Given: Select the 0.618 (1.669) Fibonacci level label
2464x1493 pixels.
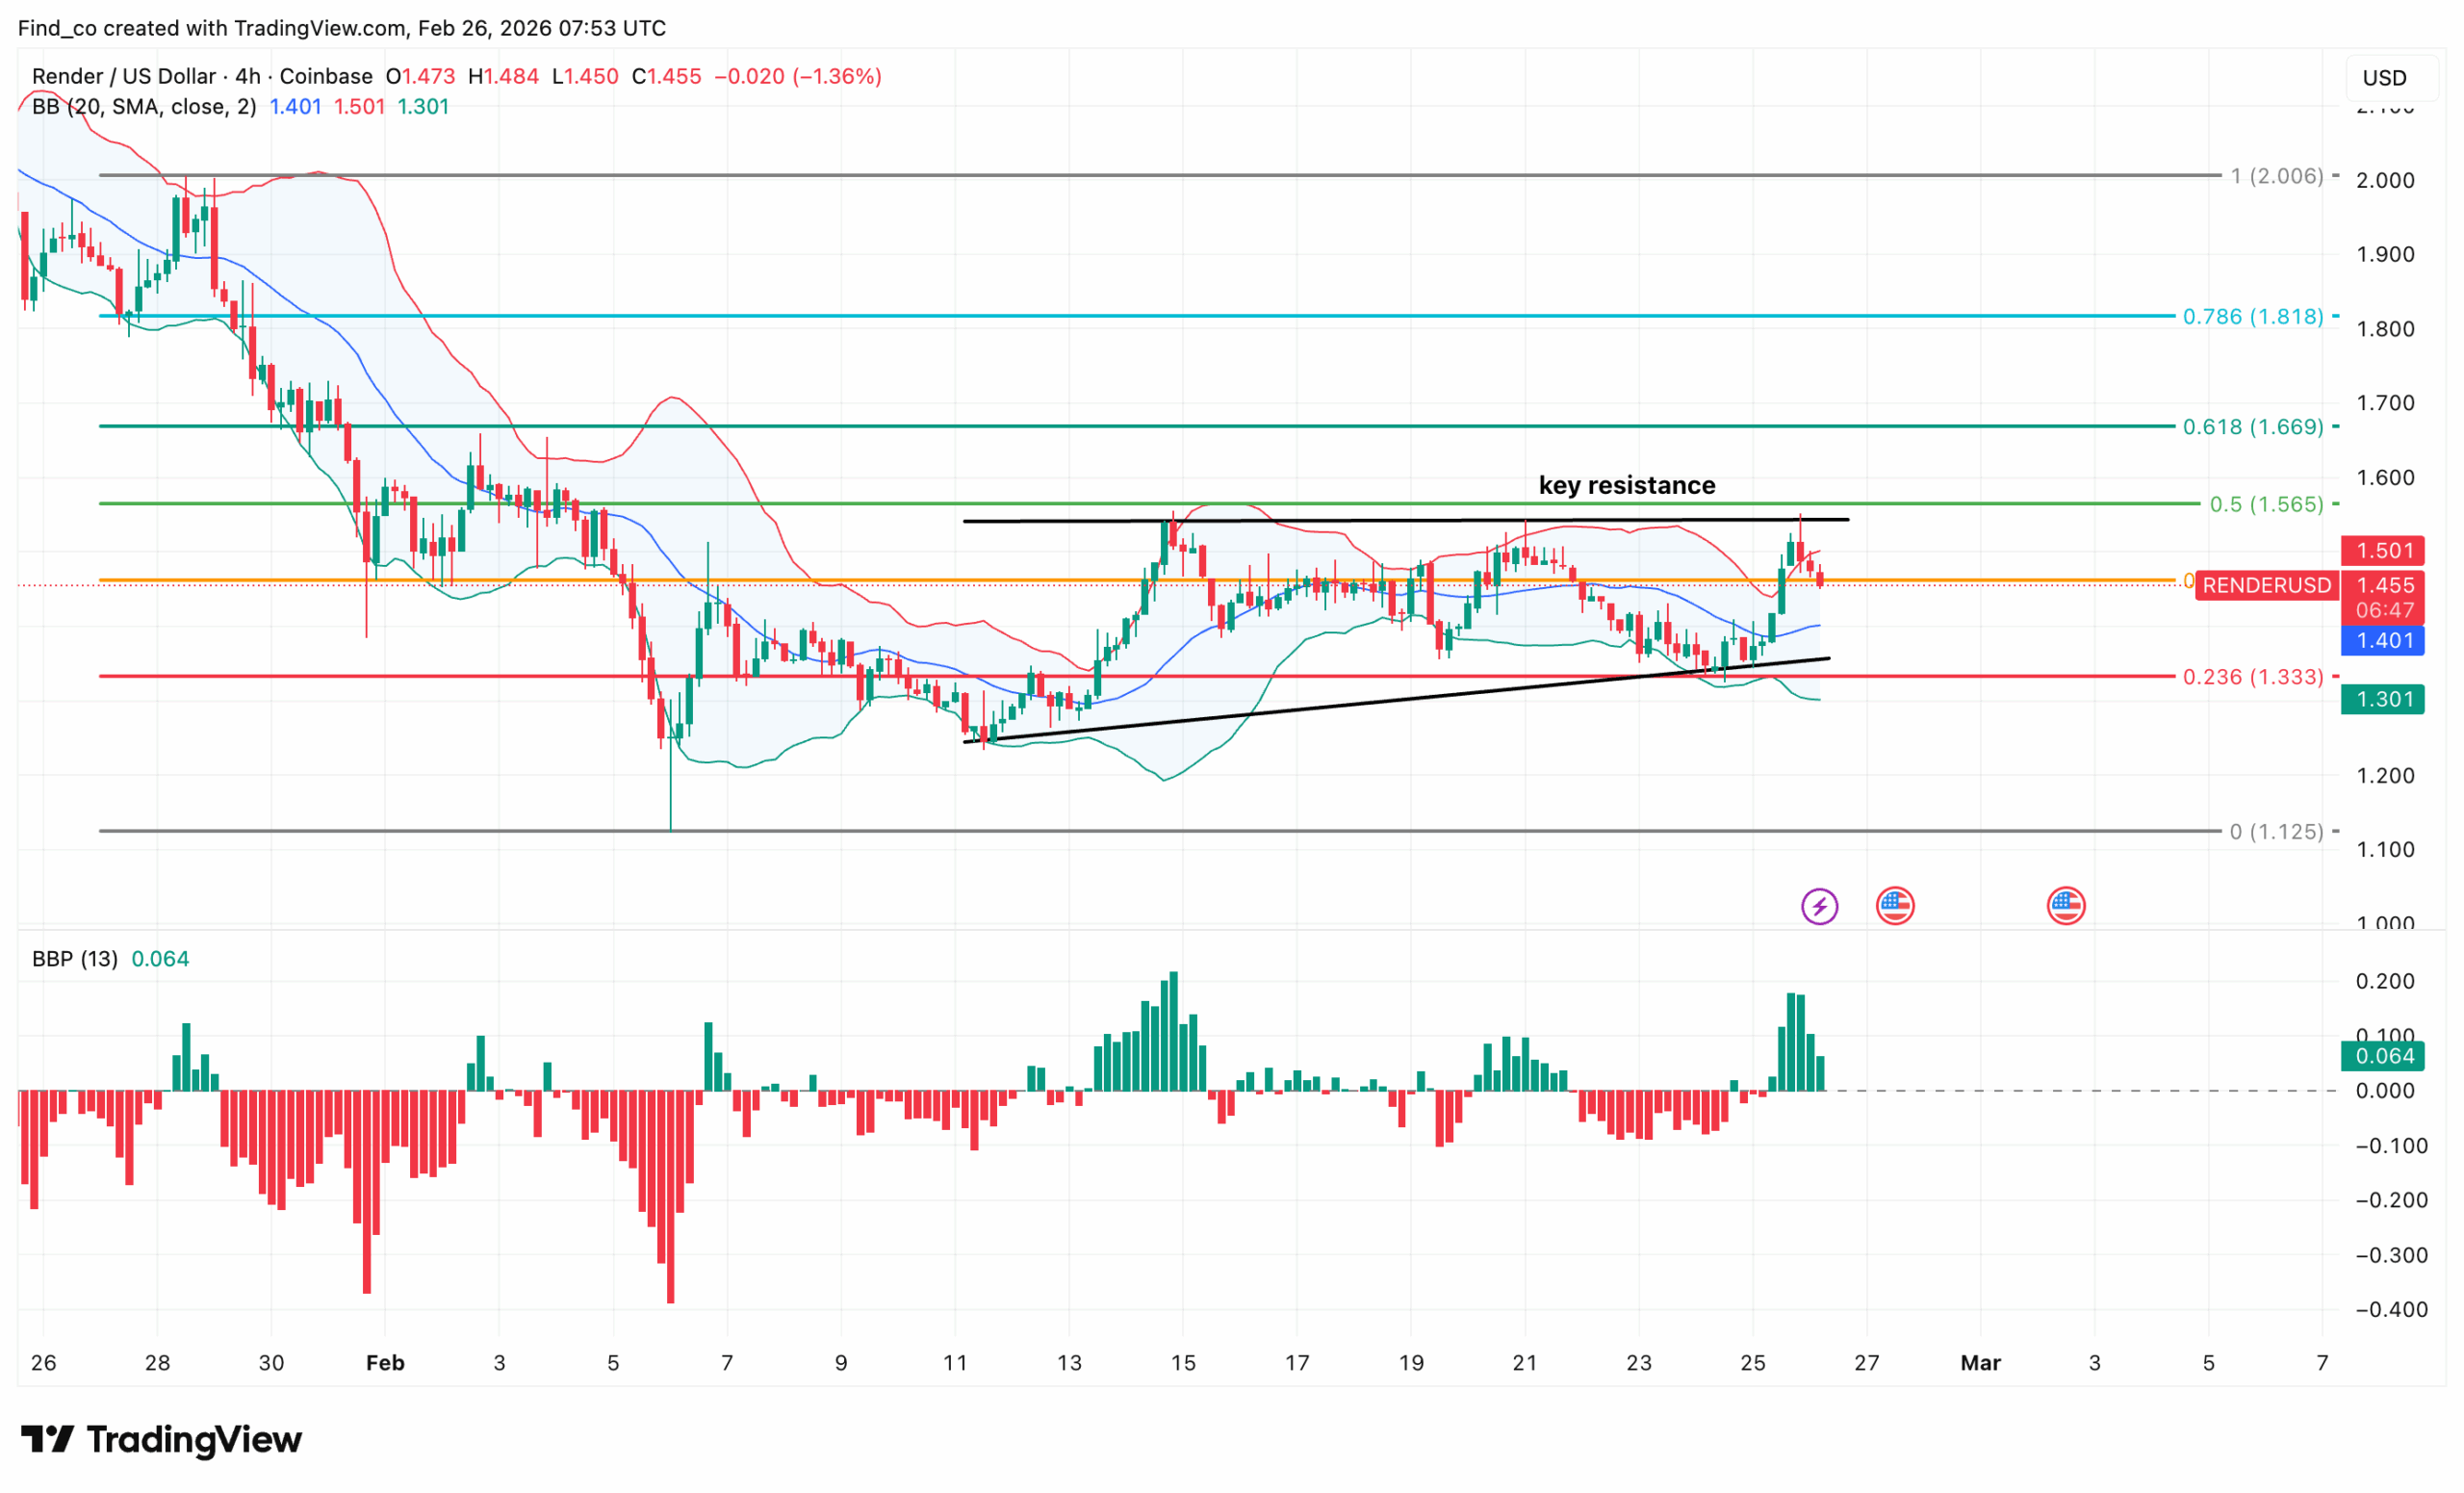Looking at the screenshot, I should (x=2252, y=427).
